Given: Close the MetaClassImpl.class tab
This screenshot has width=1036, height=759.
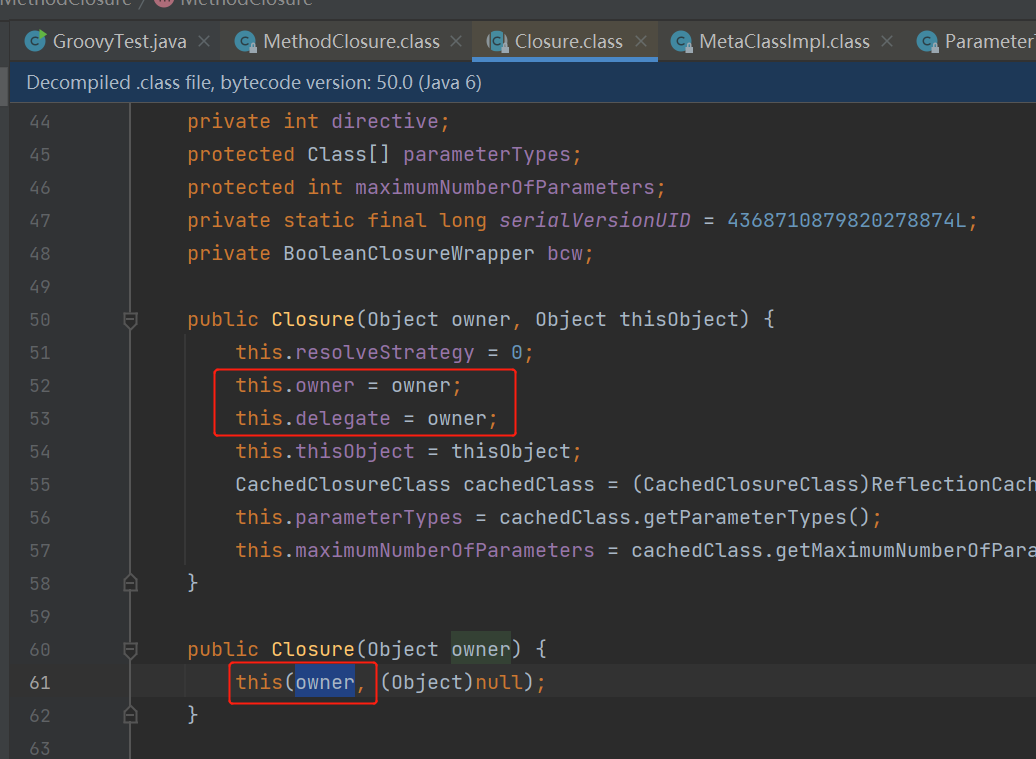Looking at the screenshot, I should (887, 42).
